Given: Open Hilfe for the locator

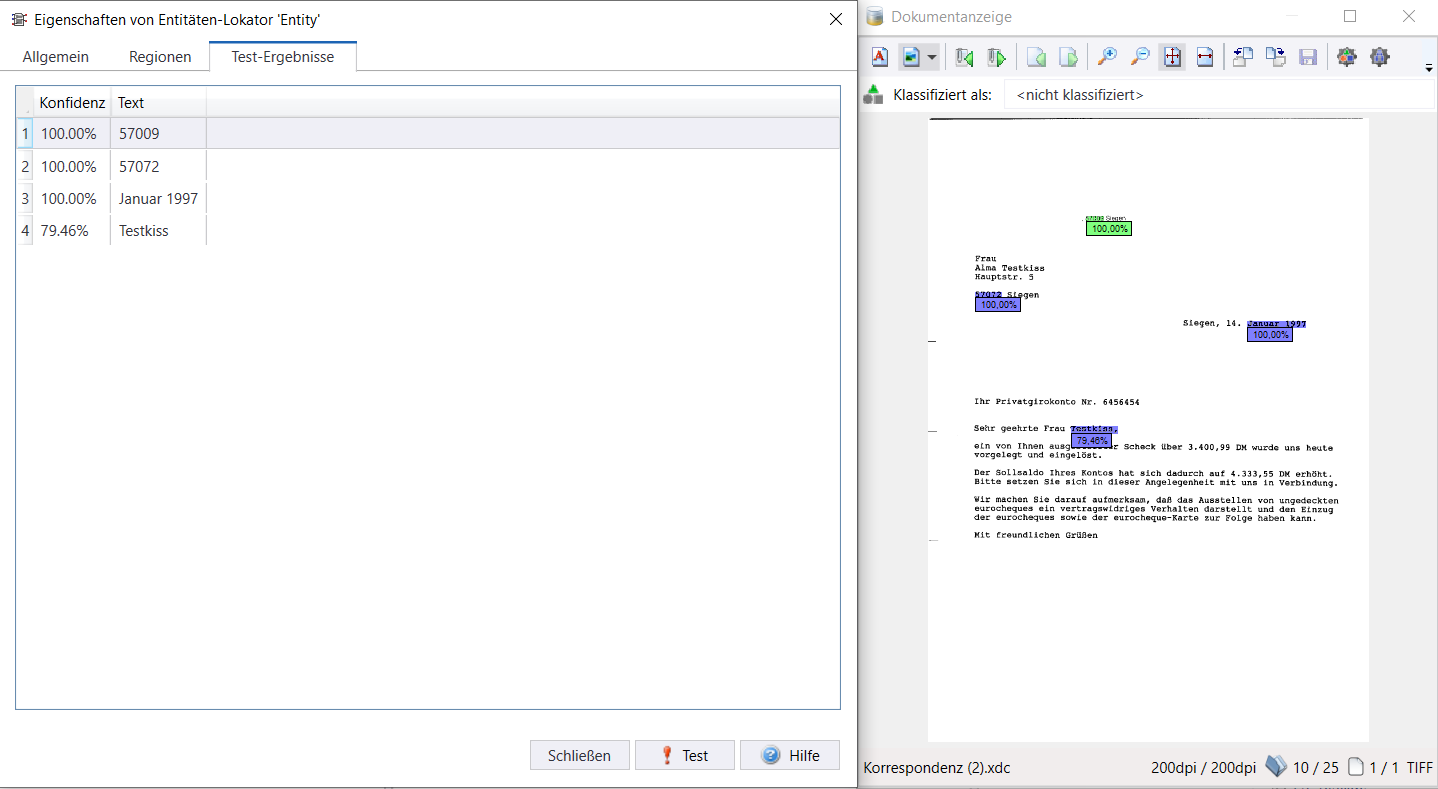Looking at the screenshot, I should (789, 755).
